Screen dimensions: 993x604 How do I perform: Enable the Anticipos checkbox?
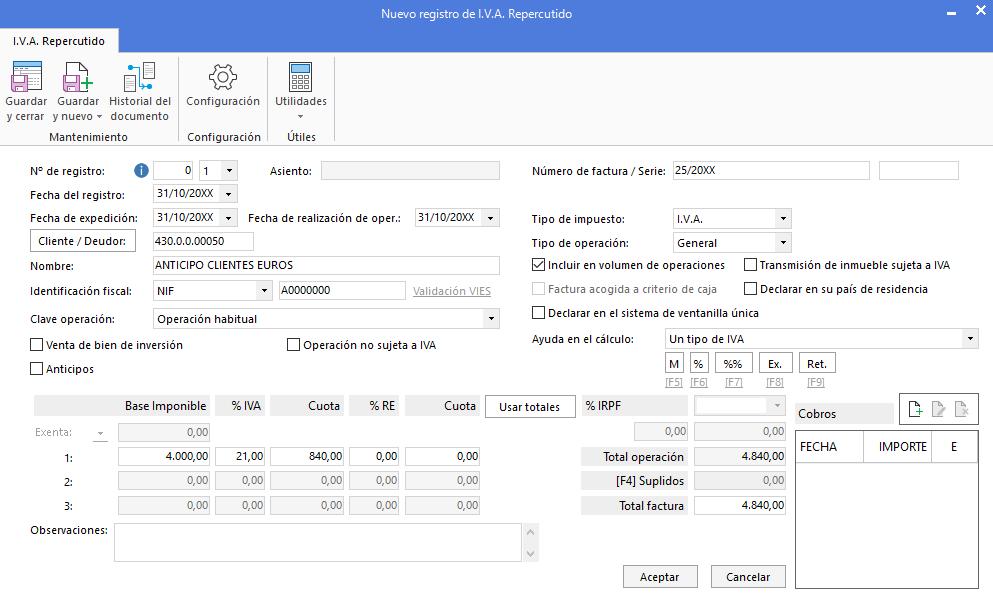click(37, 369)
